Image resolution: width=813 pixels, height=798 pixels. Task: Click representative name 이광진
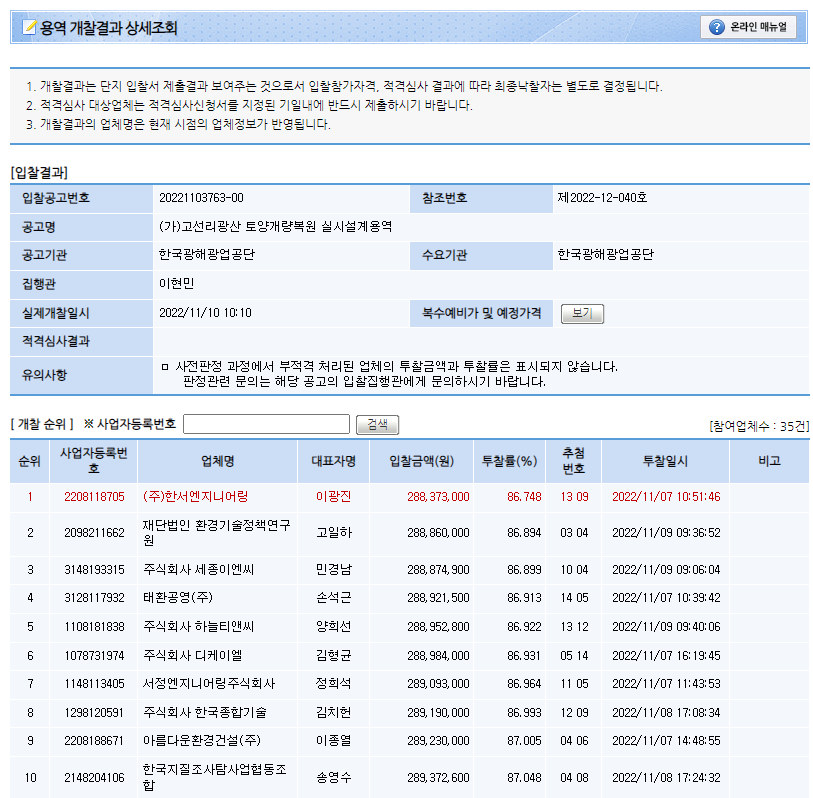click(333, 497)
